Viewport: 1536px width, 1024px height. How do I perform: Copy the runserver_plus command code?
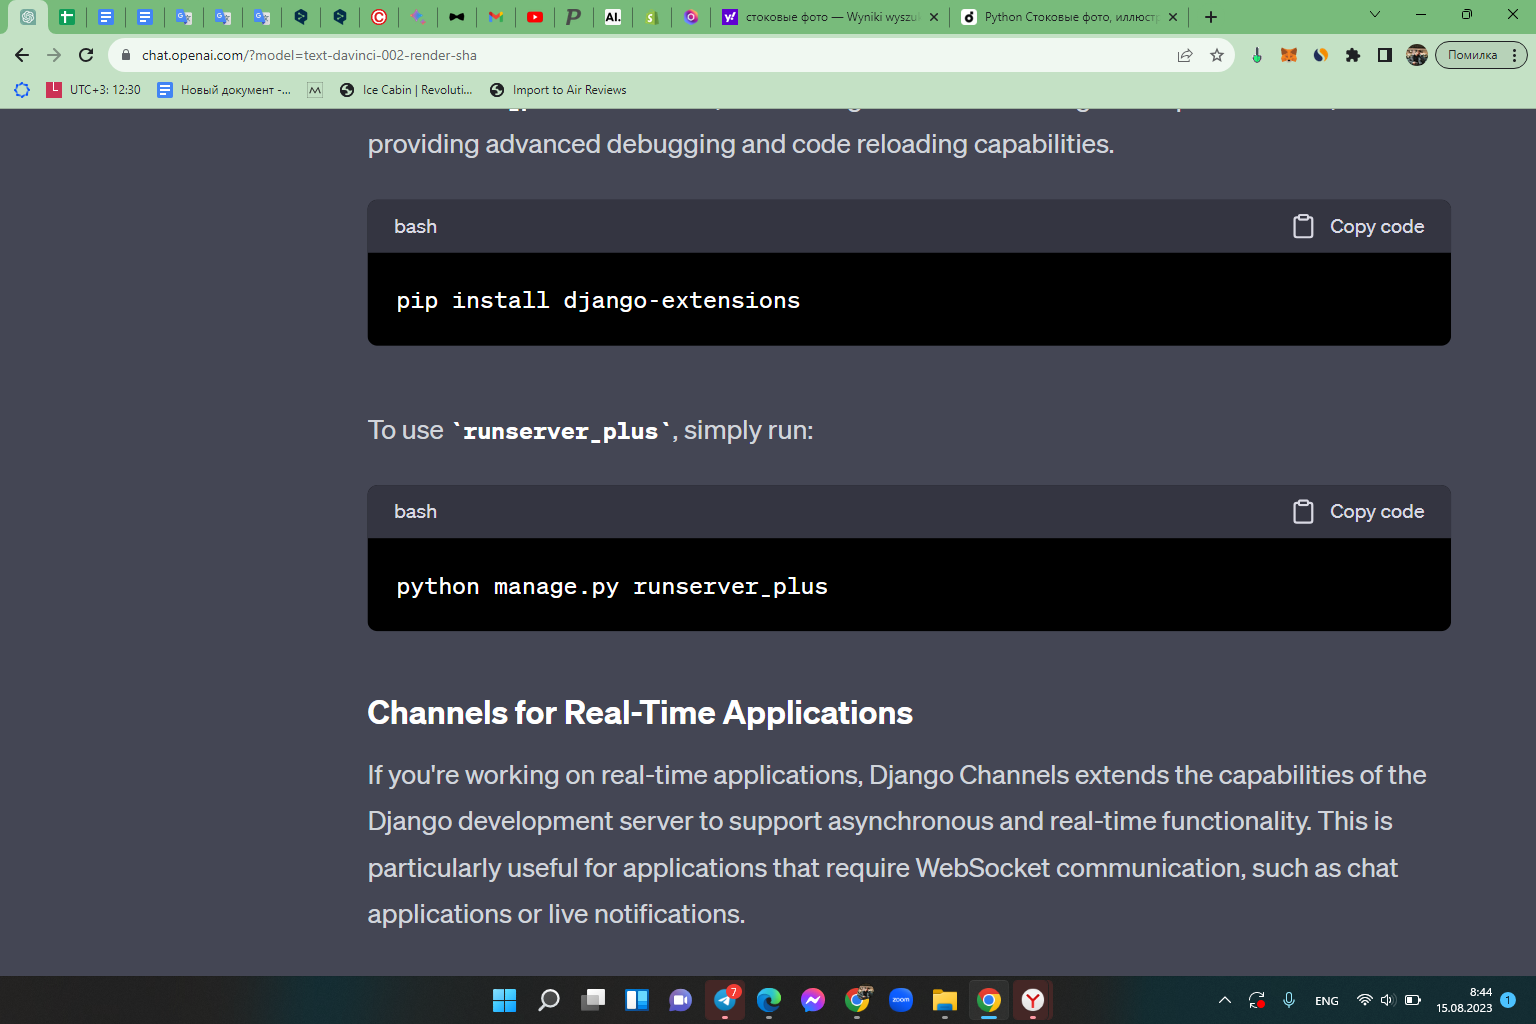1356,511
